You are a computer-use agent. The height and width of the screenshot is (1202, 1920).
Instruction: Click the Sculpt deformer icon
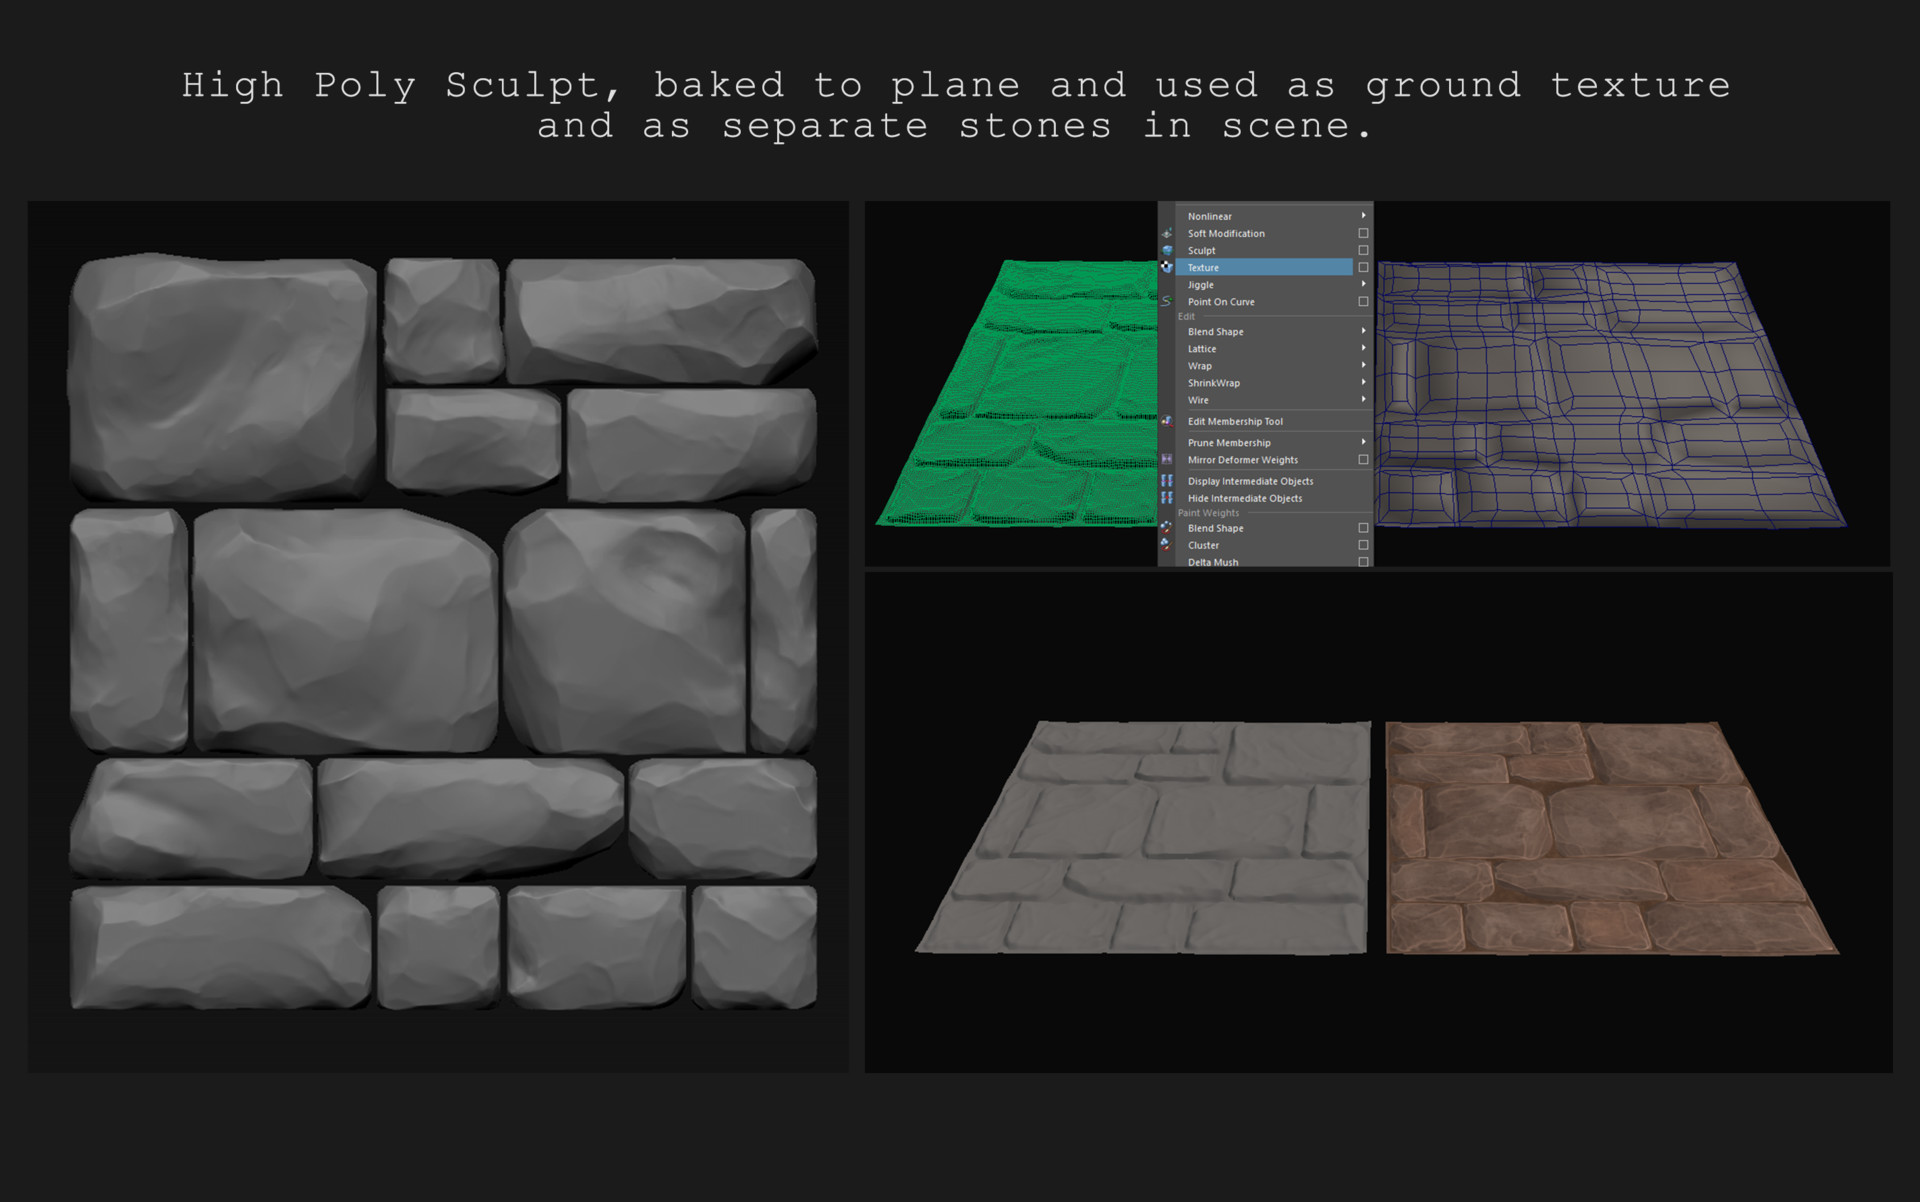tap(1167, 250)
